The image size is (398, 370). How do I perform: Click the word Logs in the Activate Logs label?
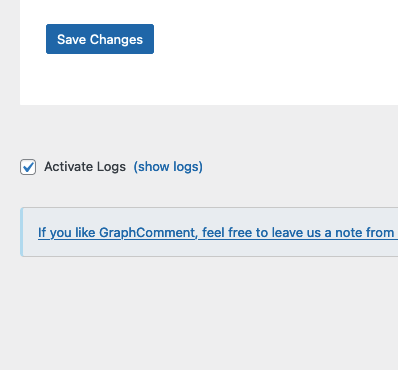111,167
